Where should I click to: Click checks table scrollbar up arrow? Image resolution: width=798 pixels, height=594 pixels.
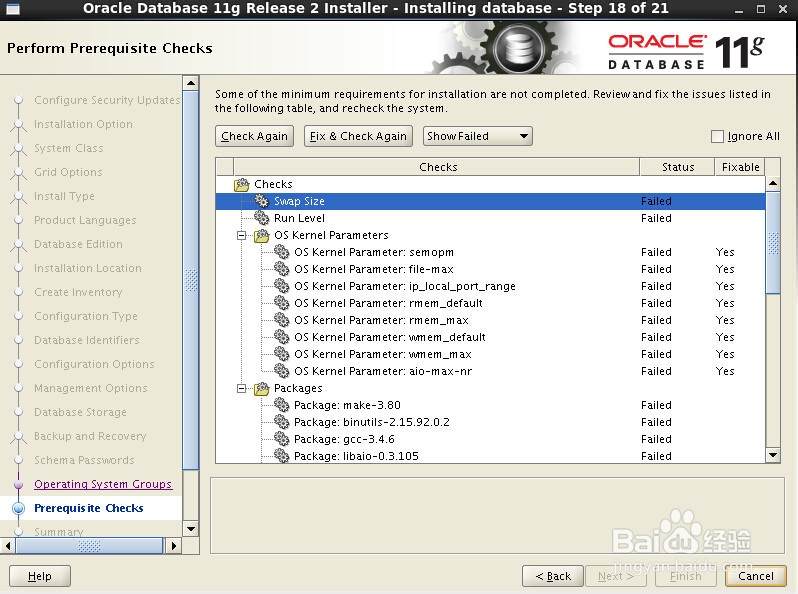coord(773,183)
